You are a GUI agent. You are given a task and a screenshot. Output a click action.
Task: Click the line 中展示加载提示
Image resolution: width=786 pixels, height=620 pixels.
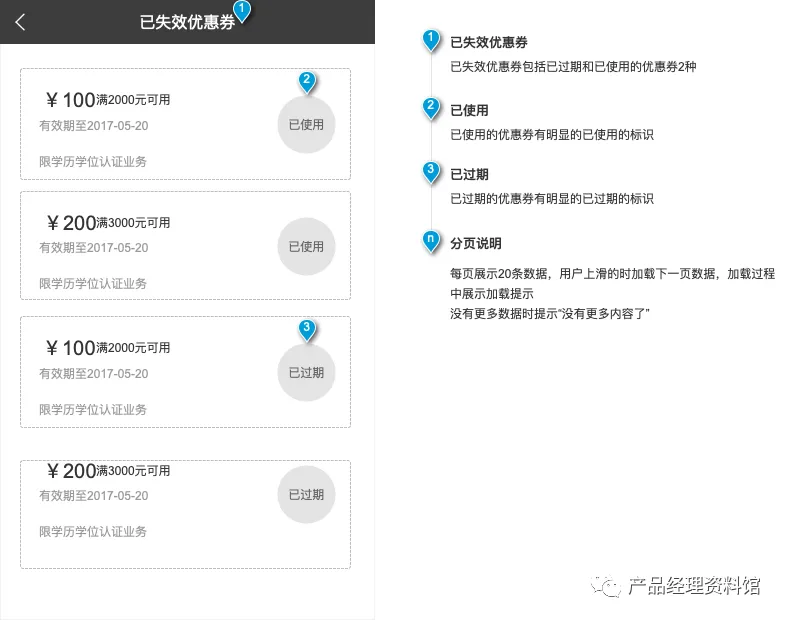point(492,294)
